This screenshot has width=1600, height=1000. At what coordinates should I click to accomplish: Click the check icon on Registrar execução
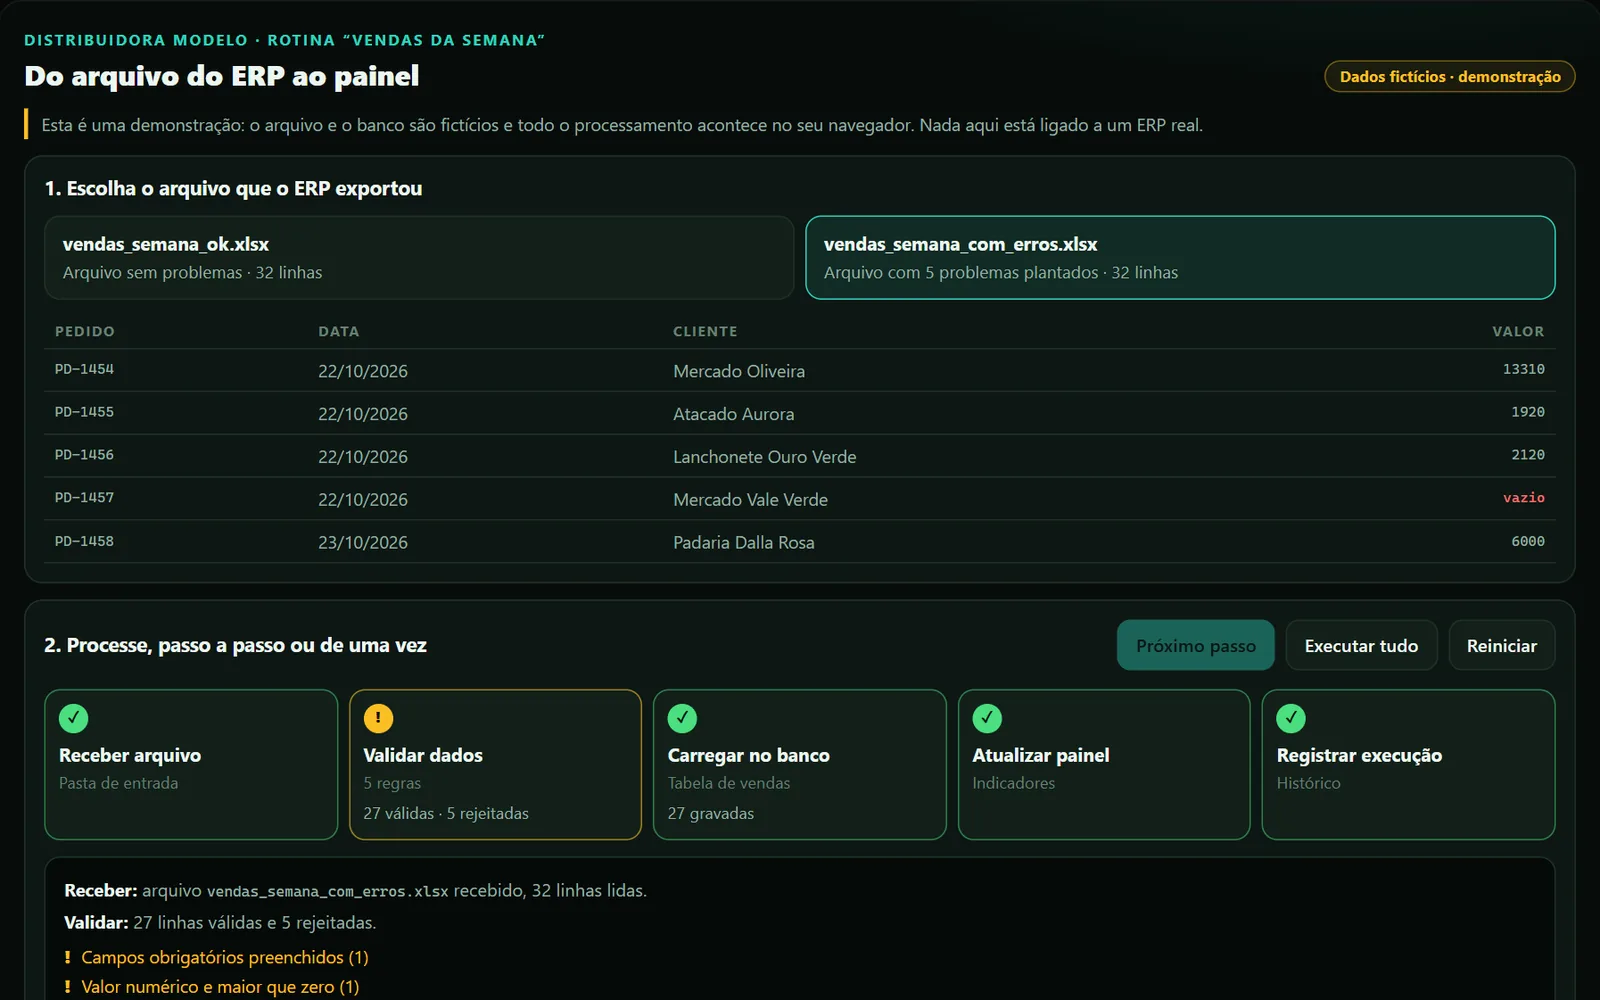pyautogui.click(x=1291, y=718)
